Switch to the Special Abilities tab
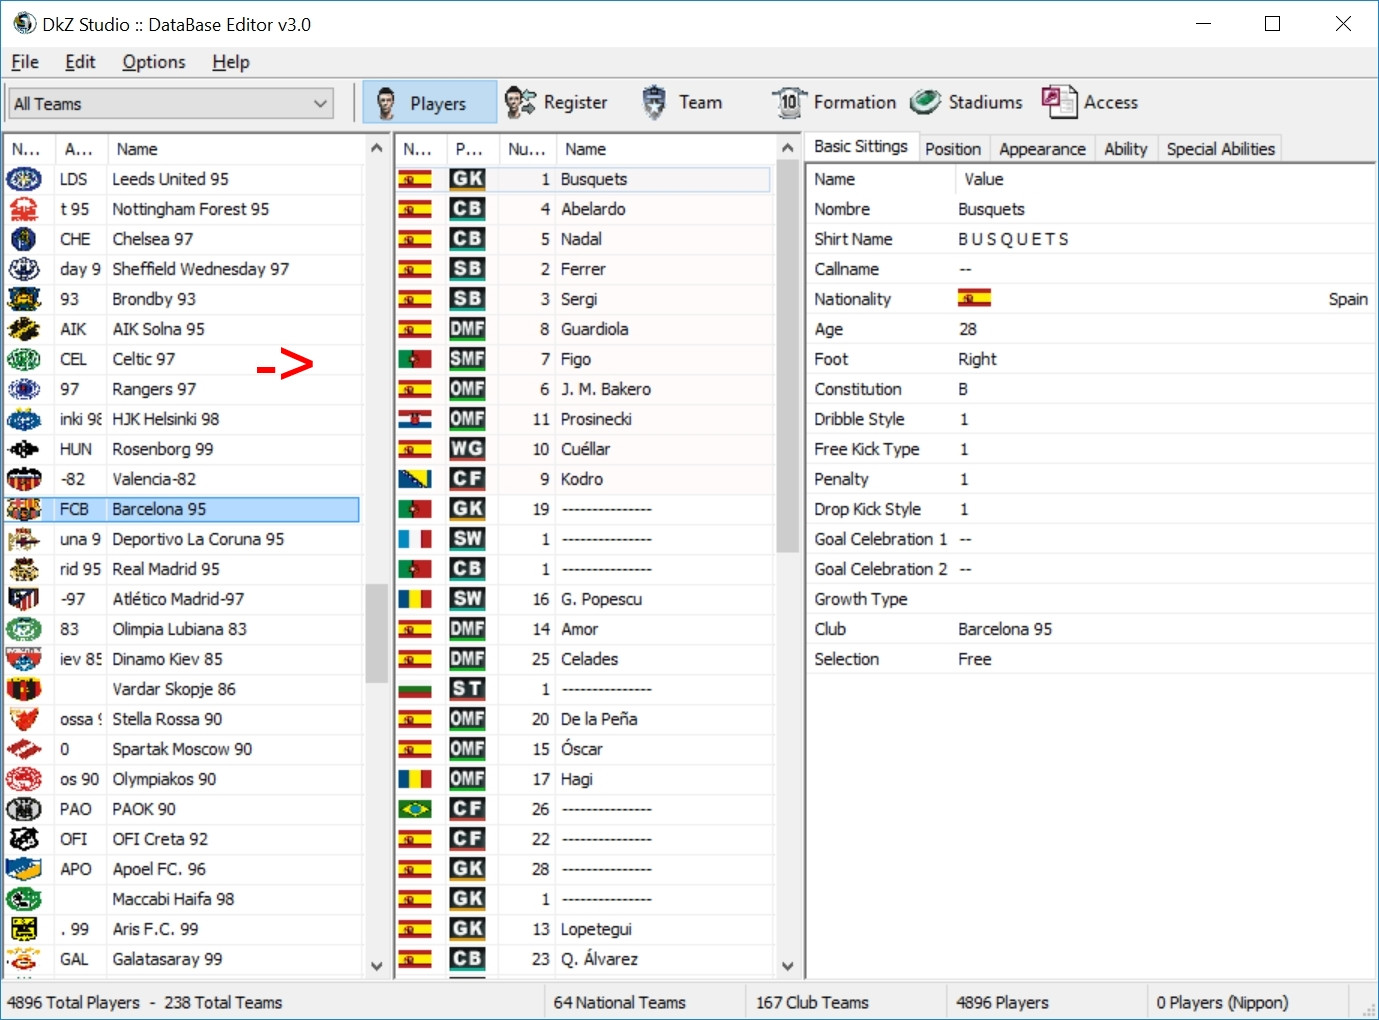The width and height of the screenshot is (1379, 1020). tap(1220, 149)
